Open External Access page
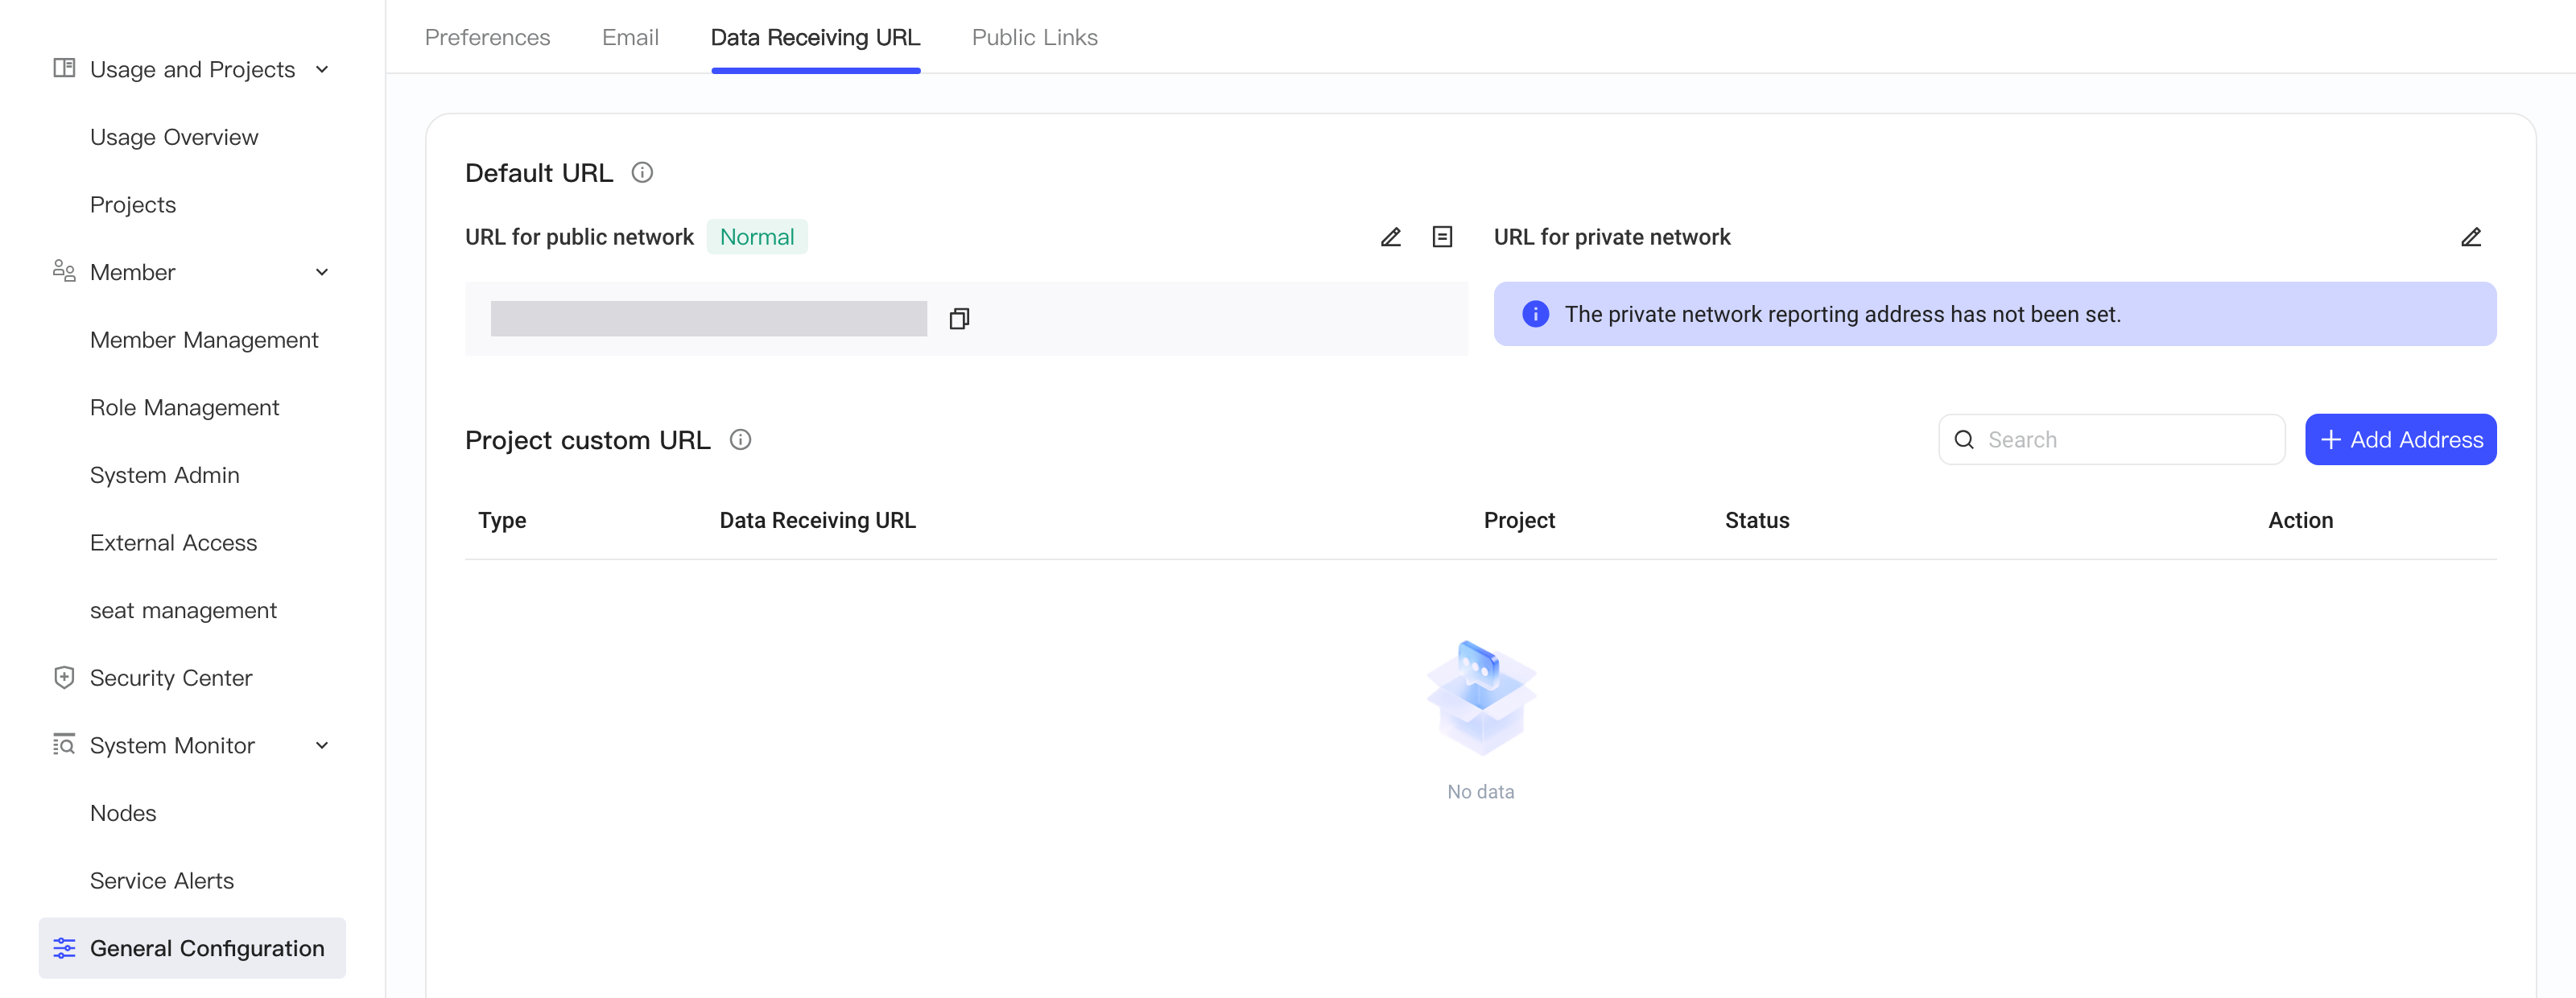Viewport: 2576px width, 998px height. point(174,543)
